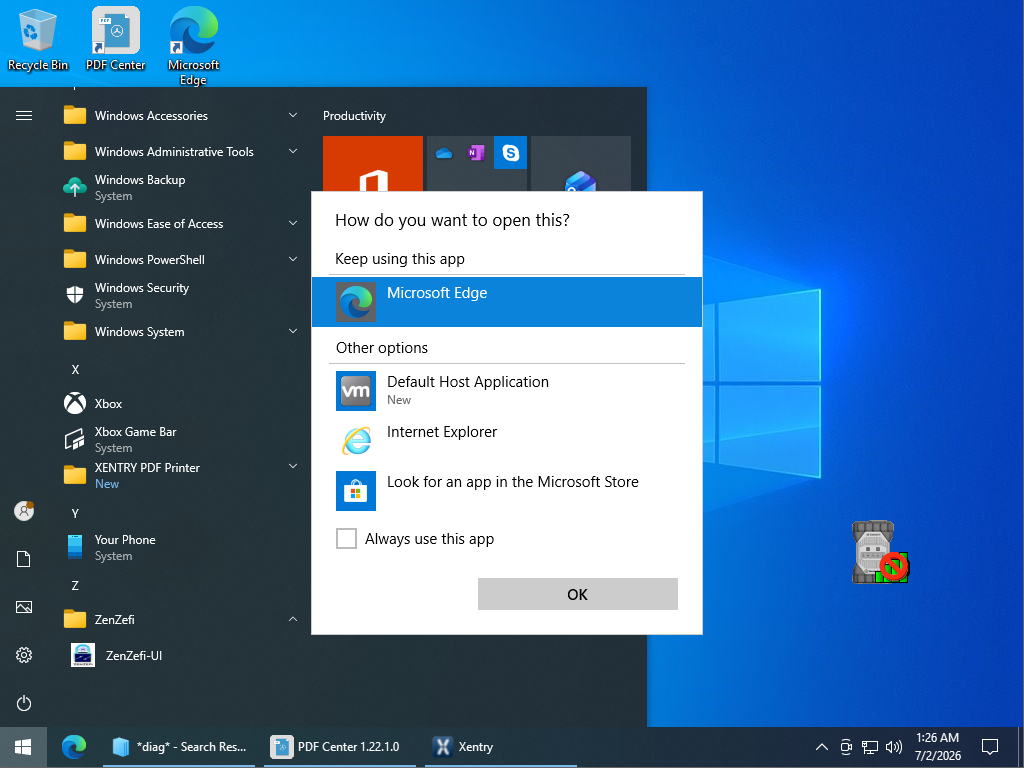Screen dimensions: 1024x768
Task: Check the Always use this app box
Action: [346, 539]
